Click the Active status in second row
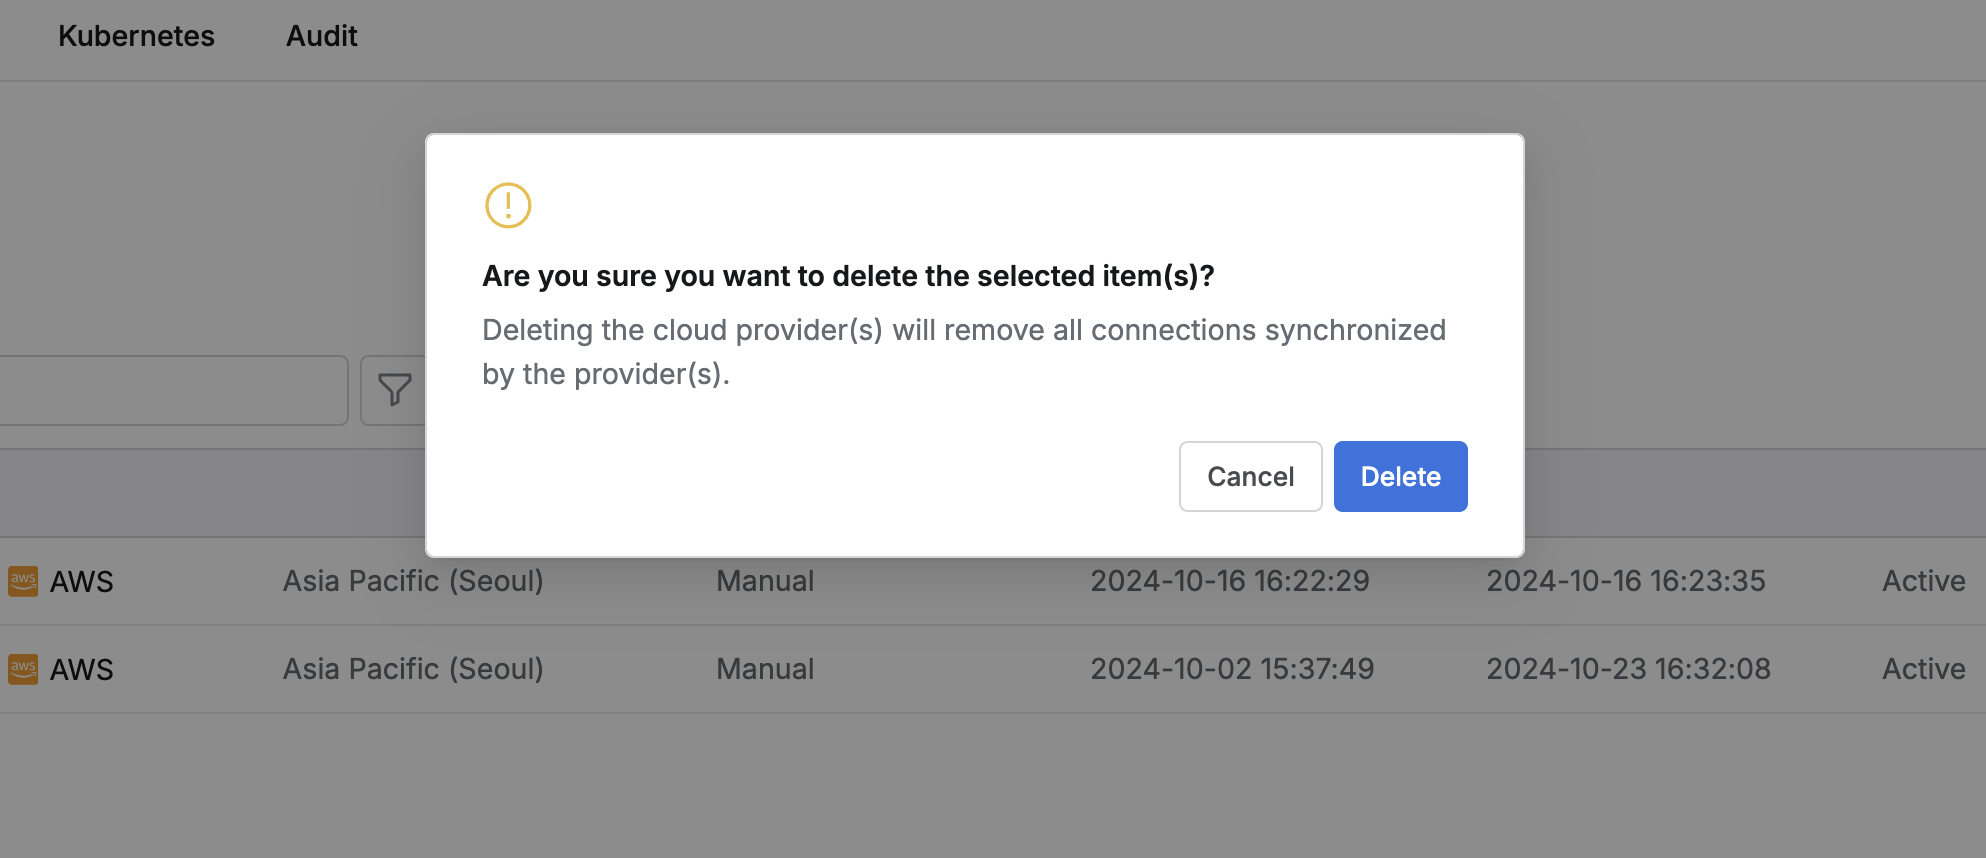 click(1923, 669)
